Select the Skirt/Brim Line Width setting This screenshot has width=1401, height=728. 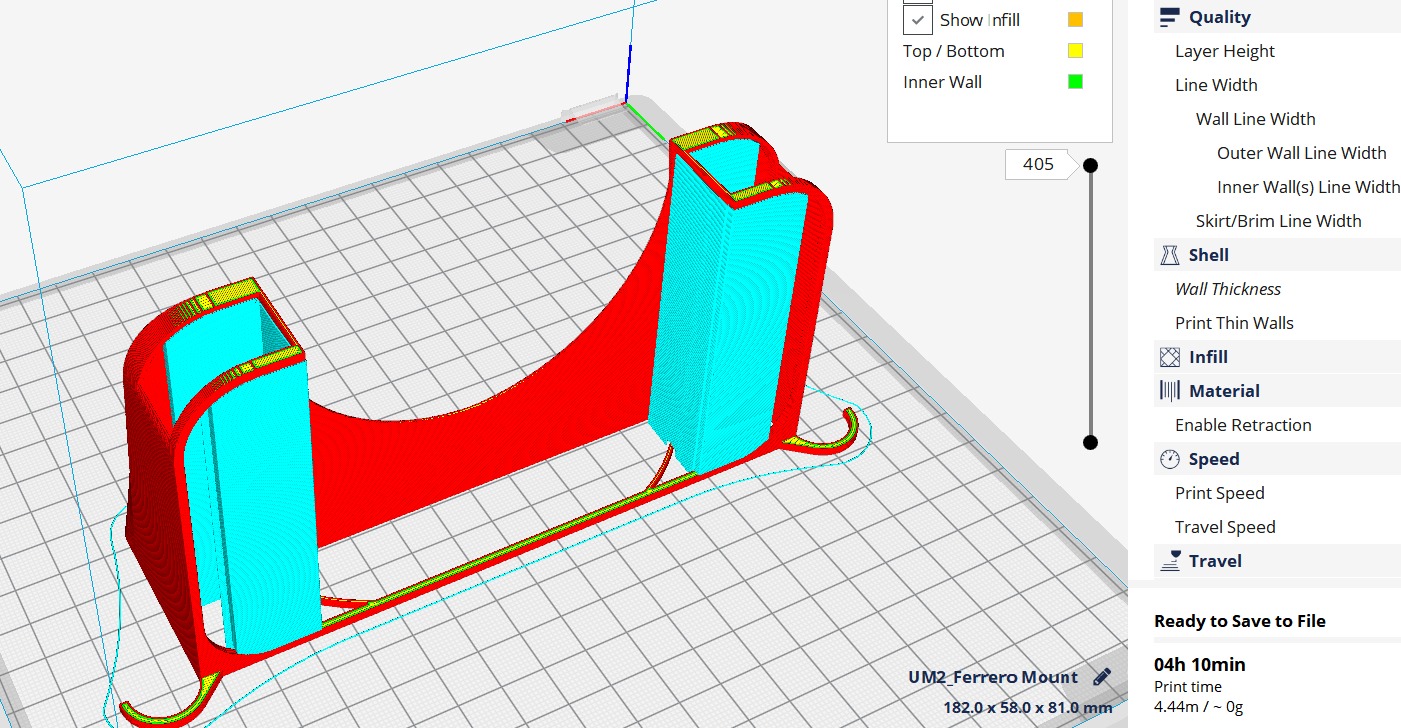coord(1279,221)
